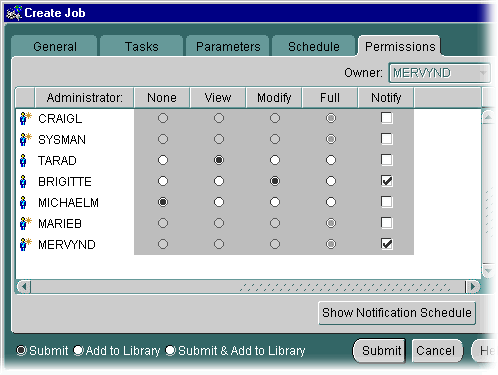Click the administrator icon beside TARAD
Viewport: 498px width, 375px height.
pos(23,160)
